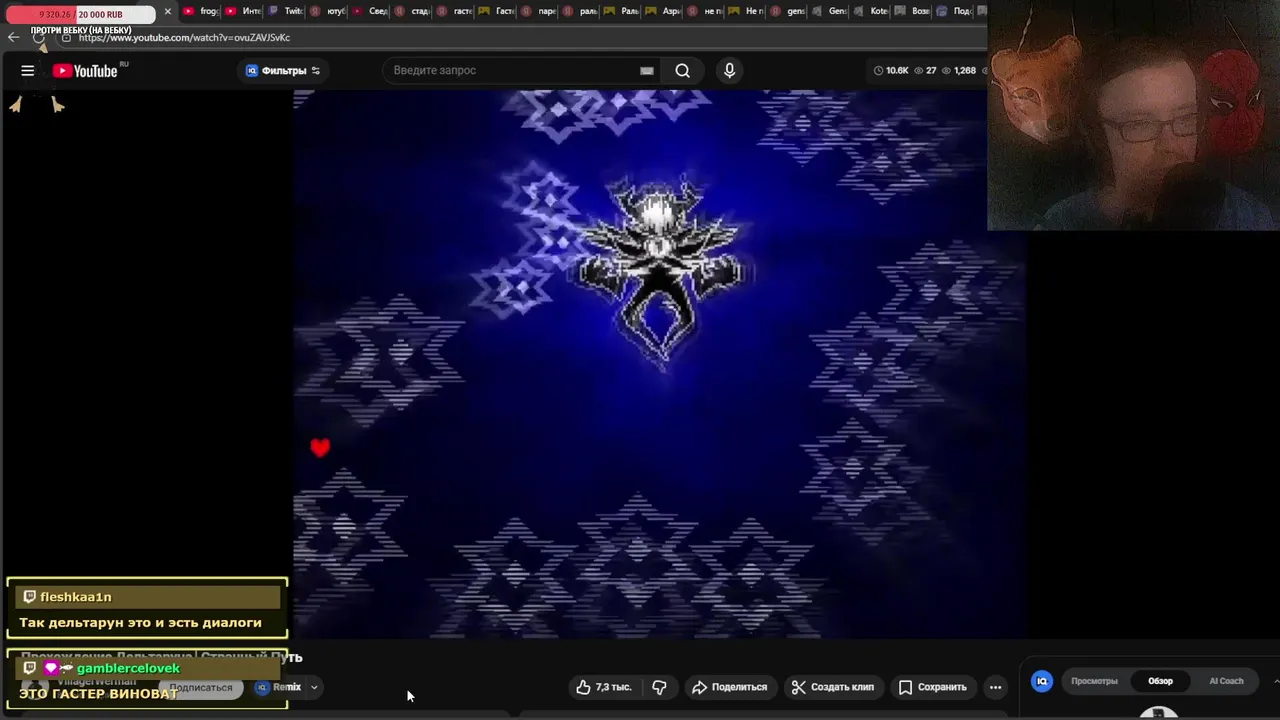Screen dimensions: 1280x720
Task: Switch to the frog browser tab
Action: coord(200,12)
